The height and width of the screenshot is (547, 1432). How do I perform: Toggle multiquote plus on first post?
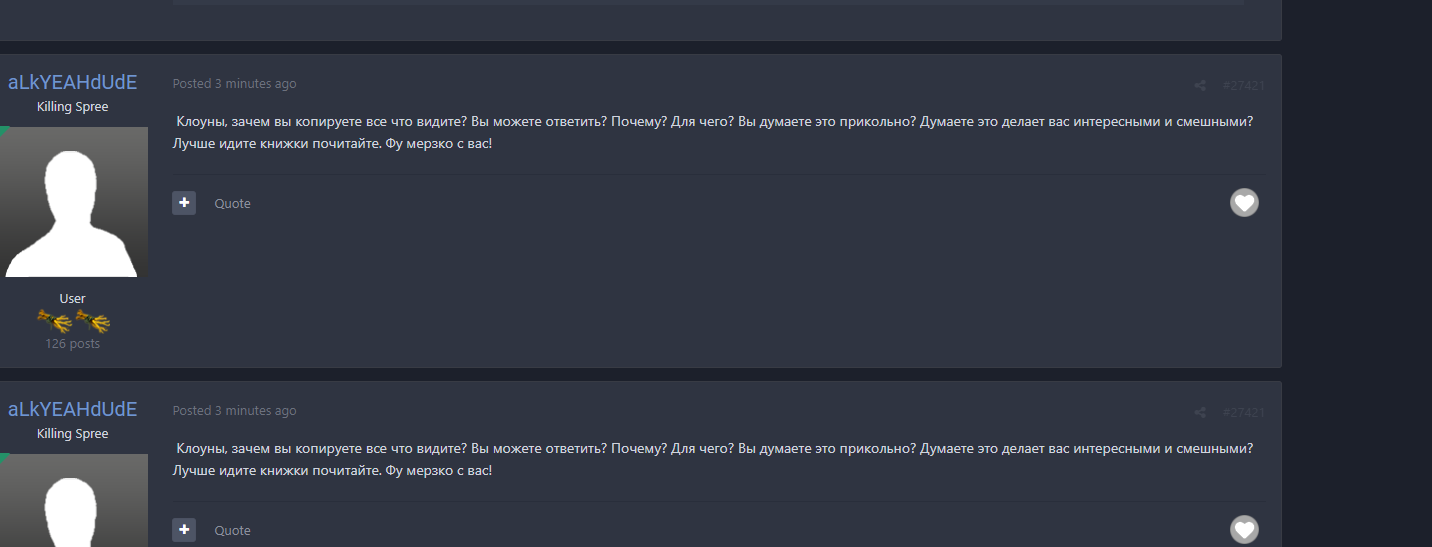(184, 203)
